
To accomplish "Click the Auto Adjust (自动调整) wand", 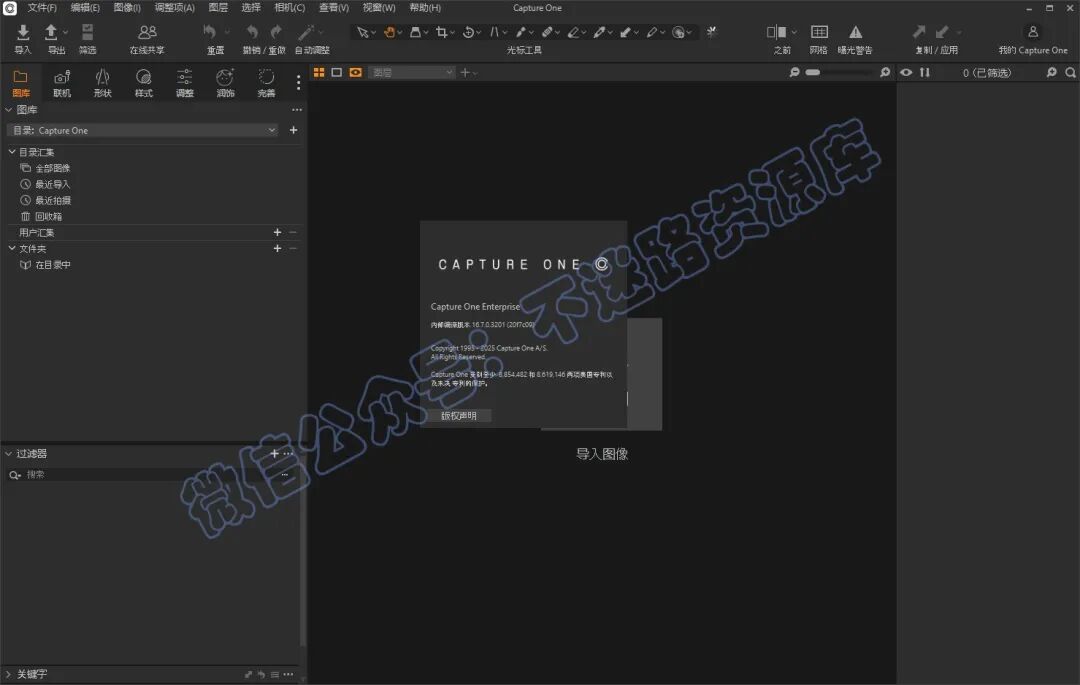I will tap(306, 32).
